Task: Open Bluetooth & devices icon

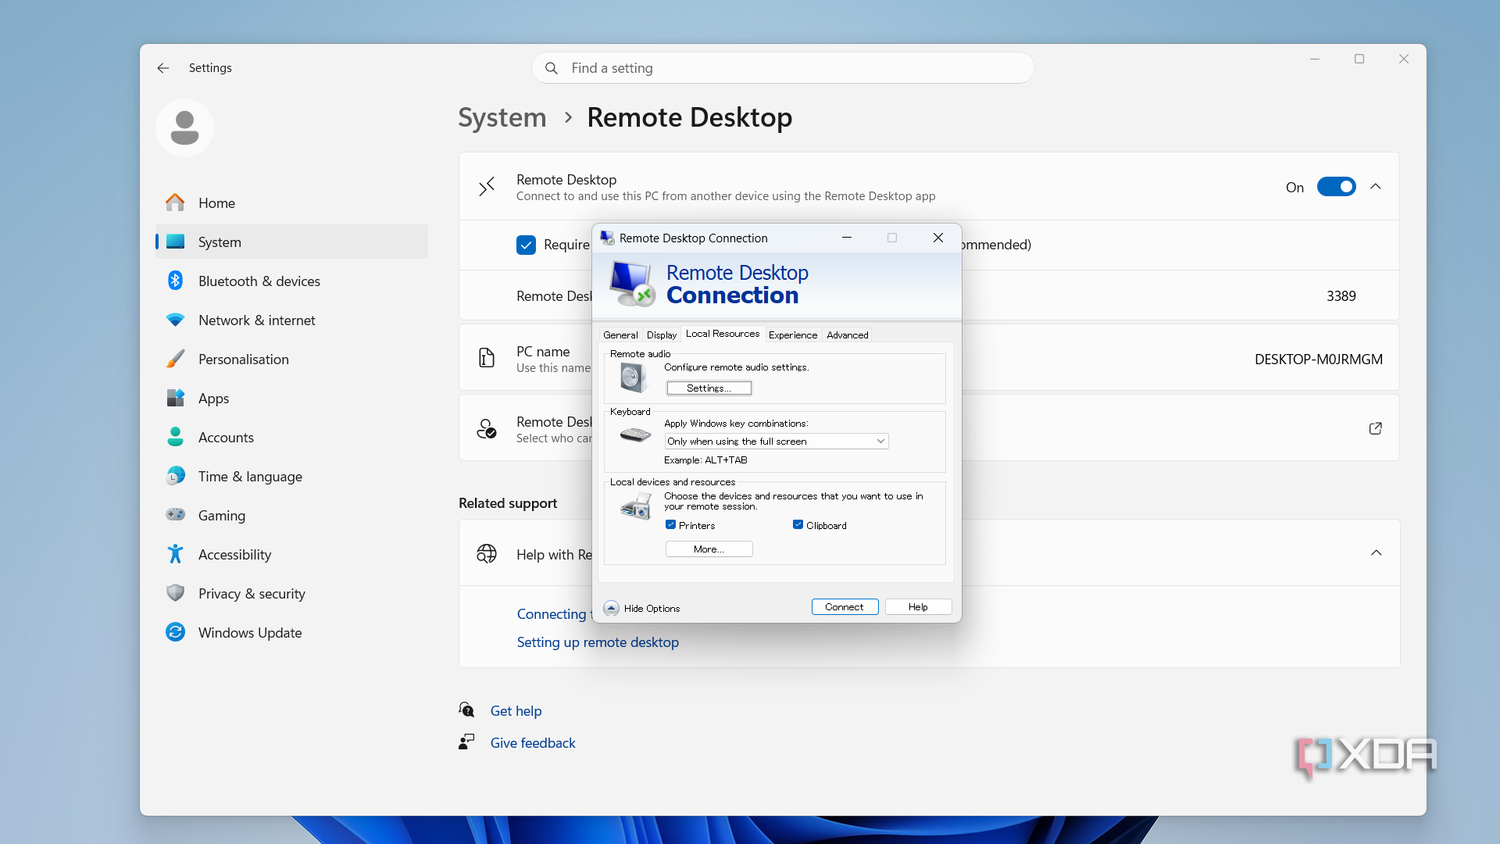Action: (175, 281)
